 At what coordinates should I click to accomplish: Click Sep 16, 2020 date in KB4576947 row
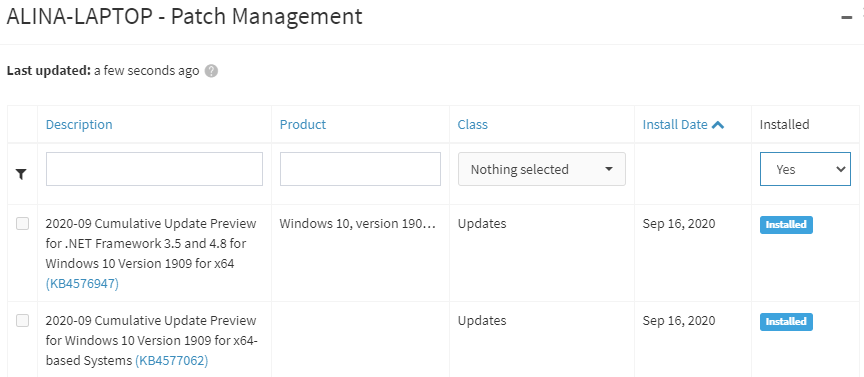(x=679, y=224)
